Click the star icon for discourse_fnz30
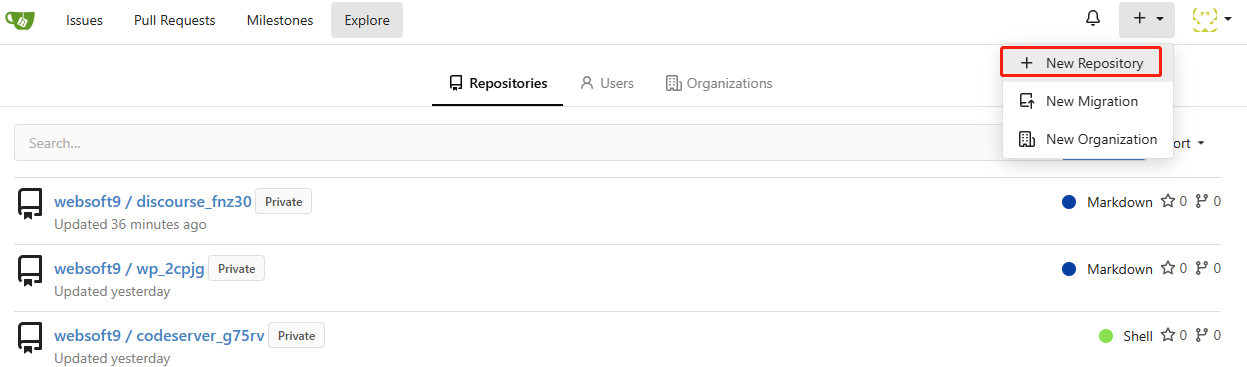 1167,201
